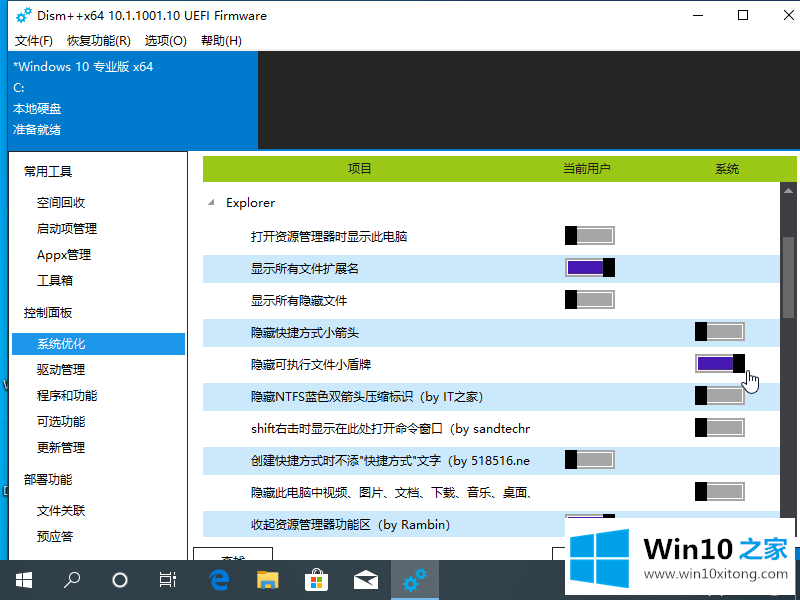The width and height of the screenshot is (800, 600).
Task: Open 恢复功能(R) menu
Action: pyautogui.click(x=98, y=41)
